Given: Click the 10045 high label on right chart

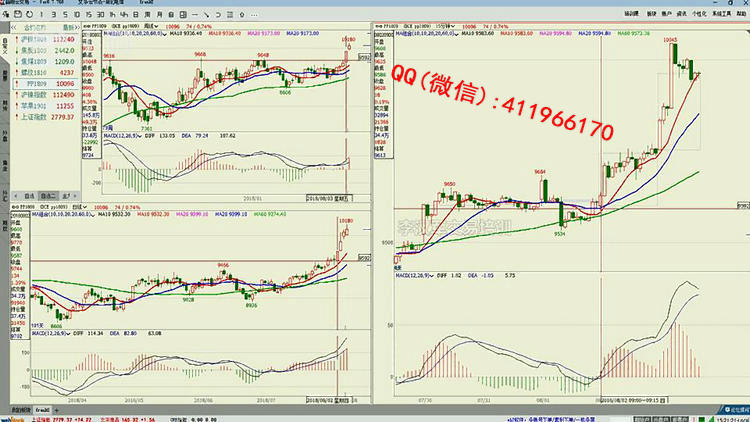Looking at the screenshot, I should click(x=670, y=40).
